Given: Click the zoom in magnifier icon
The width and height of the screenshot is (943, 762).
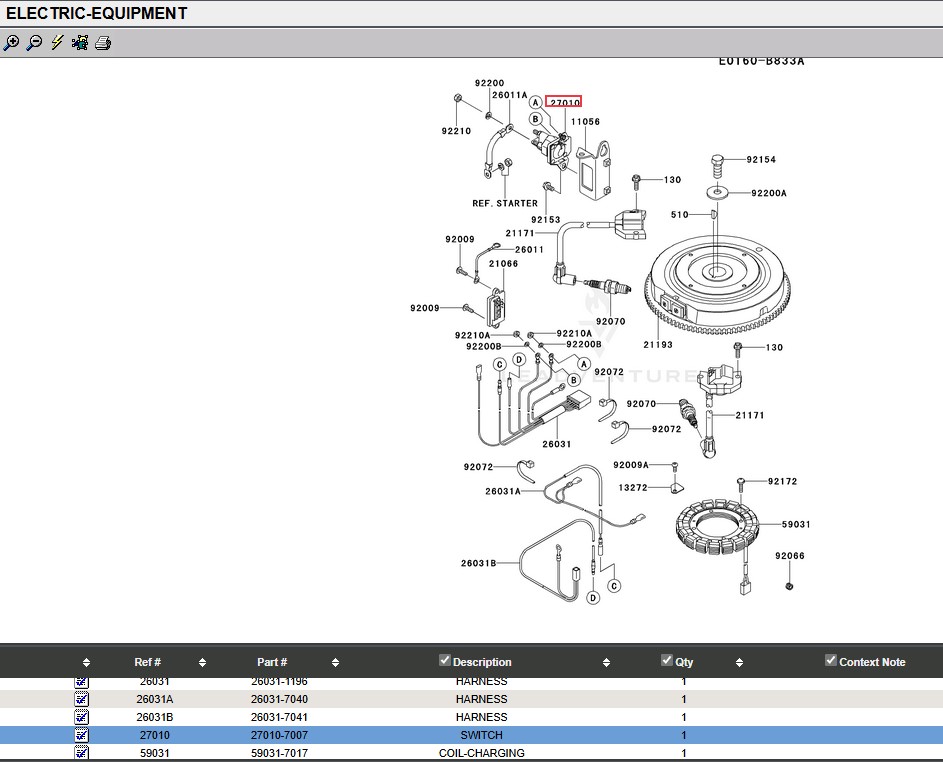Looking at the screenshot, I should coord(11,43).
